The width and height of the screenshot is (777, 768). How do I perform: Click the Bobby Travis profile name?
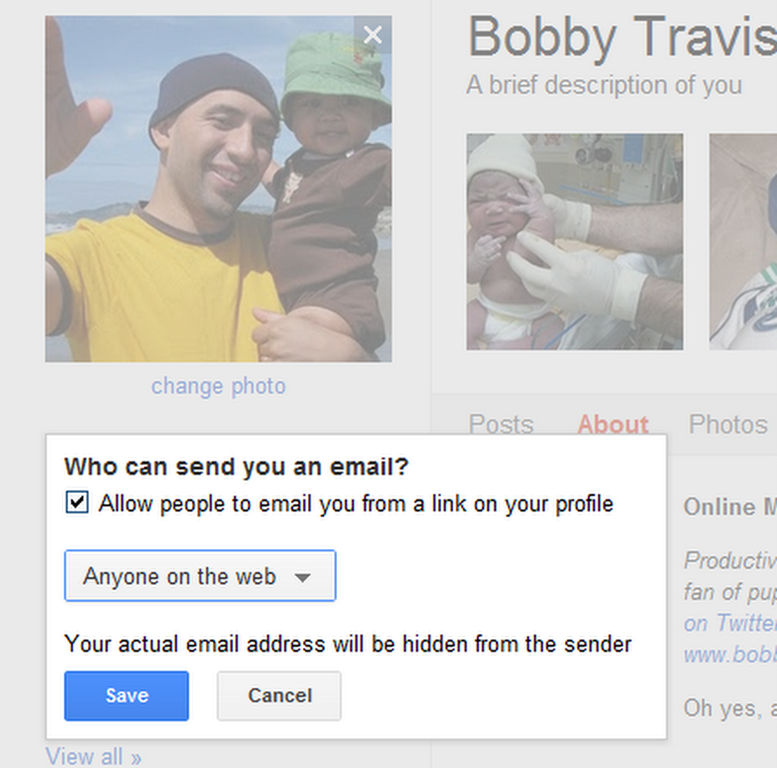pyautogui.click(x=620, y=38)
